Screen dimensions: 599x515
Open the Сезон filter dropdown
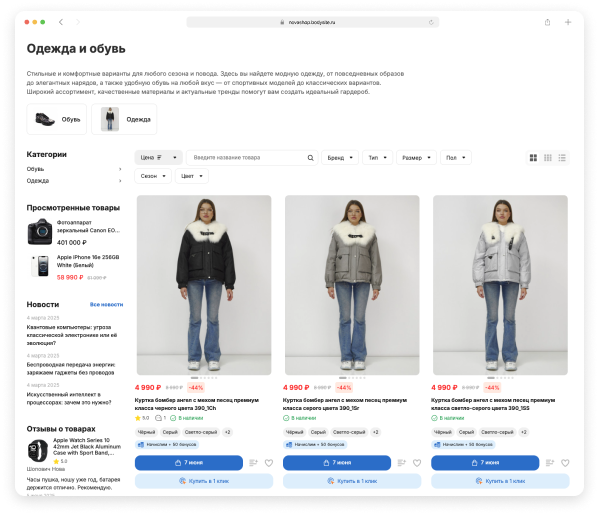point(153,176)
